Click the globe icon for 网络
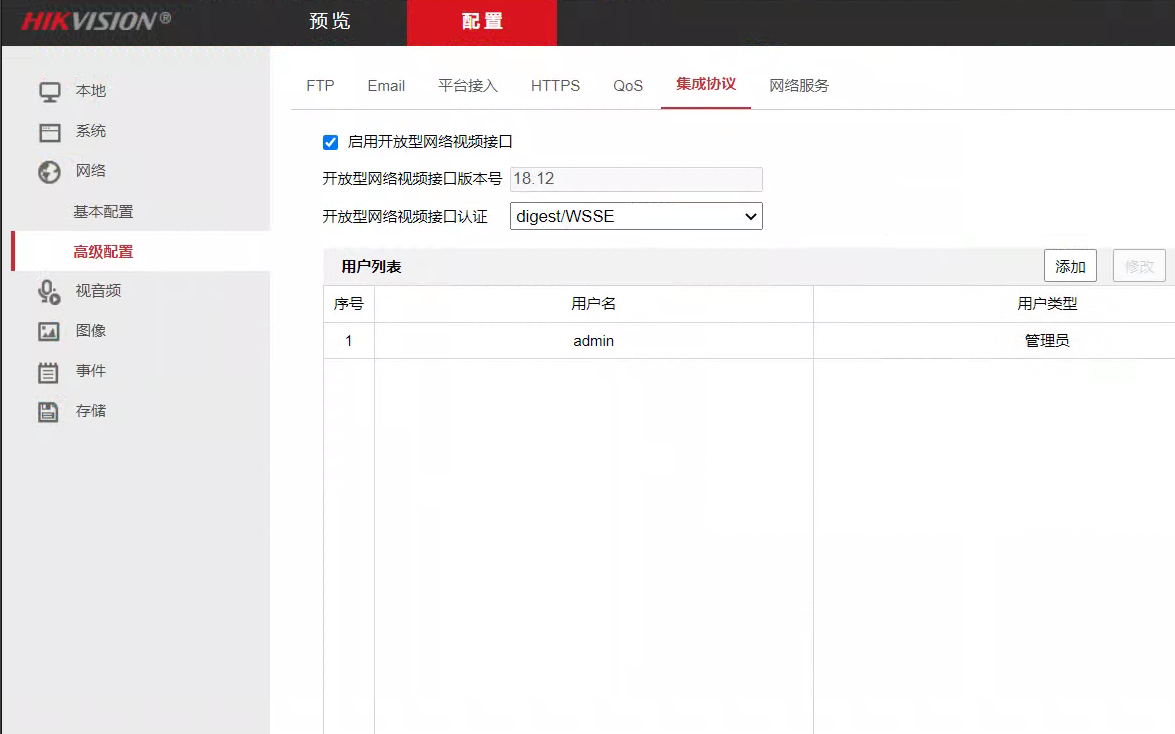 click(49, 172)
